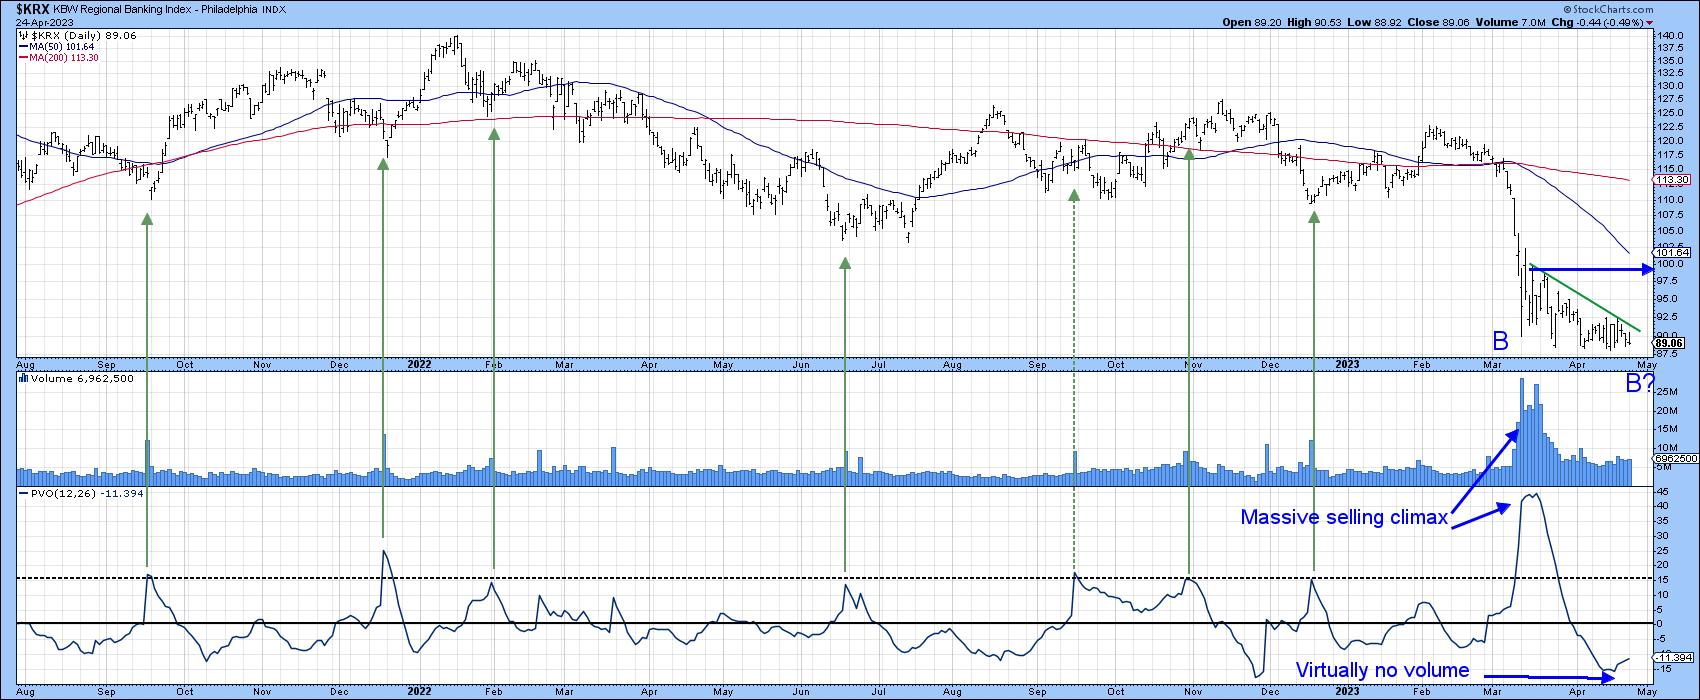Click the Volume panel legend icon
Screen dimensions: 1700x700
(x=23, y=378)
